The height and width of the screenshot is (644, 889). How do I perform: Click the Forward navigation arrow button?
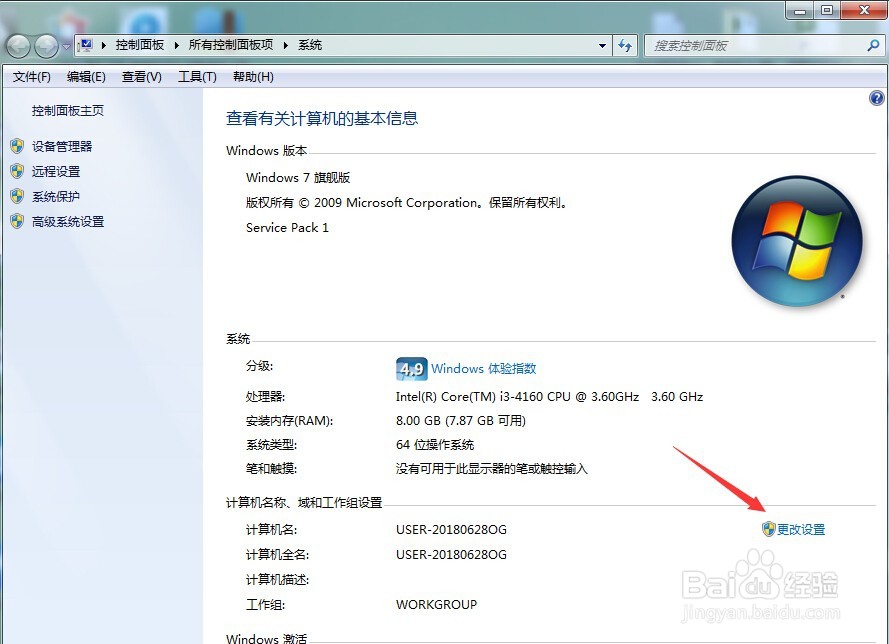(x=46, y=46)
